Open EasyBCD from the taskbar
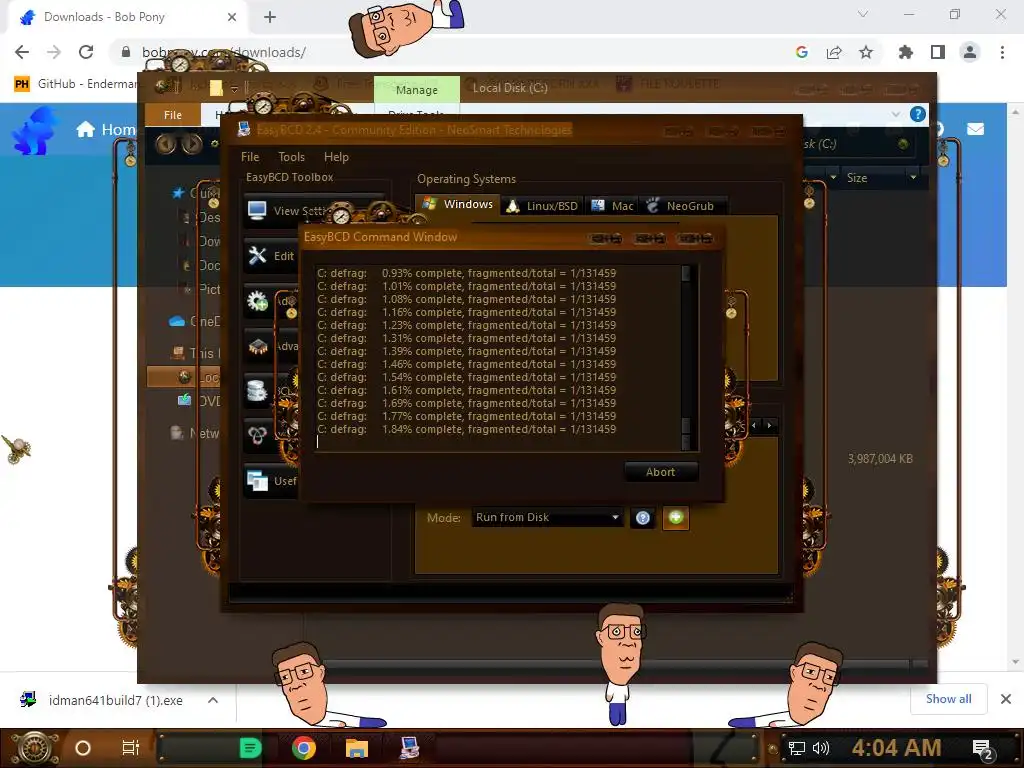Image resolution: width=1024 pixels, height=768 pixels. tap(409, 748)
